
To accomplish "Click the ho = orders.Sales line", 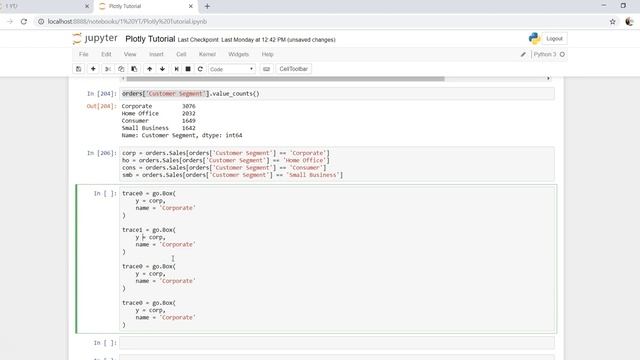I will 226,160.
